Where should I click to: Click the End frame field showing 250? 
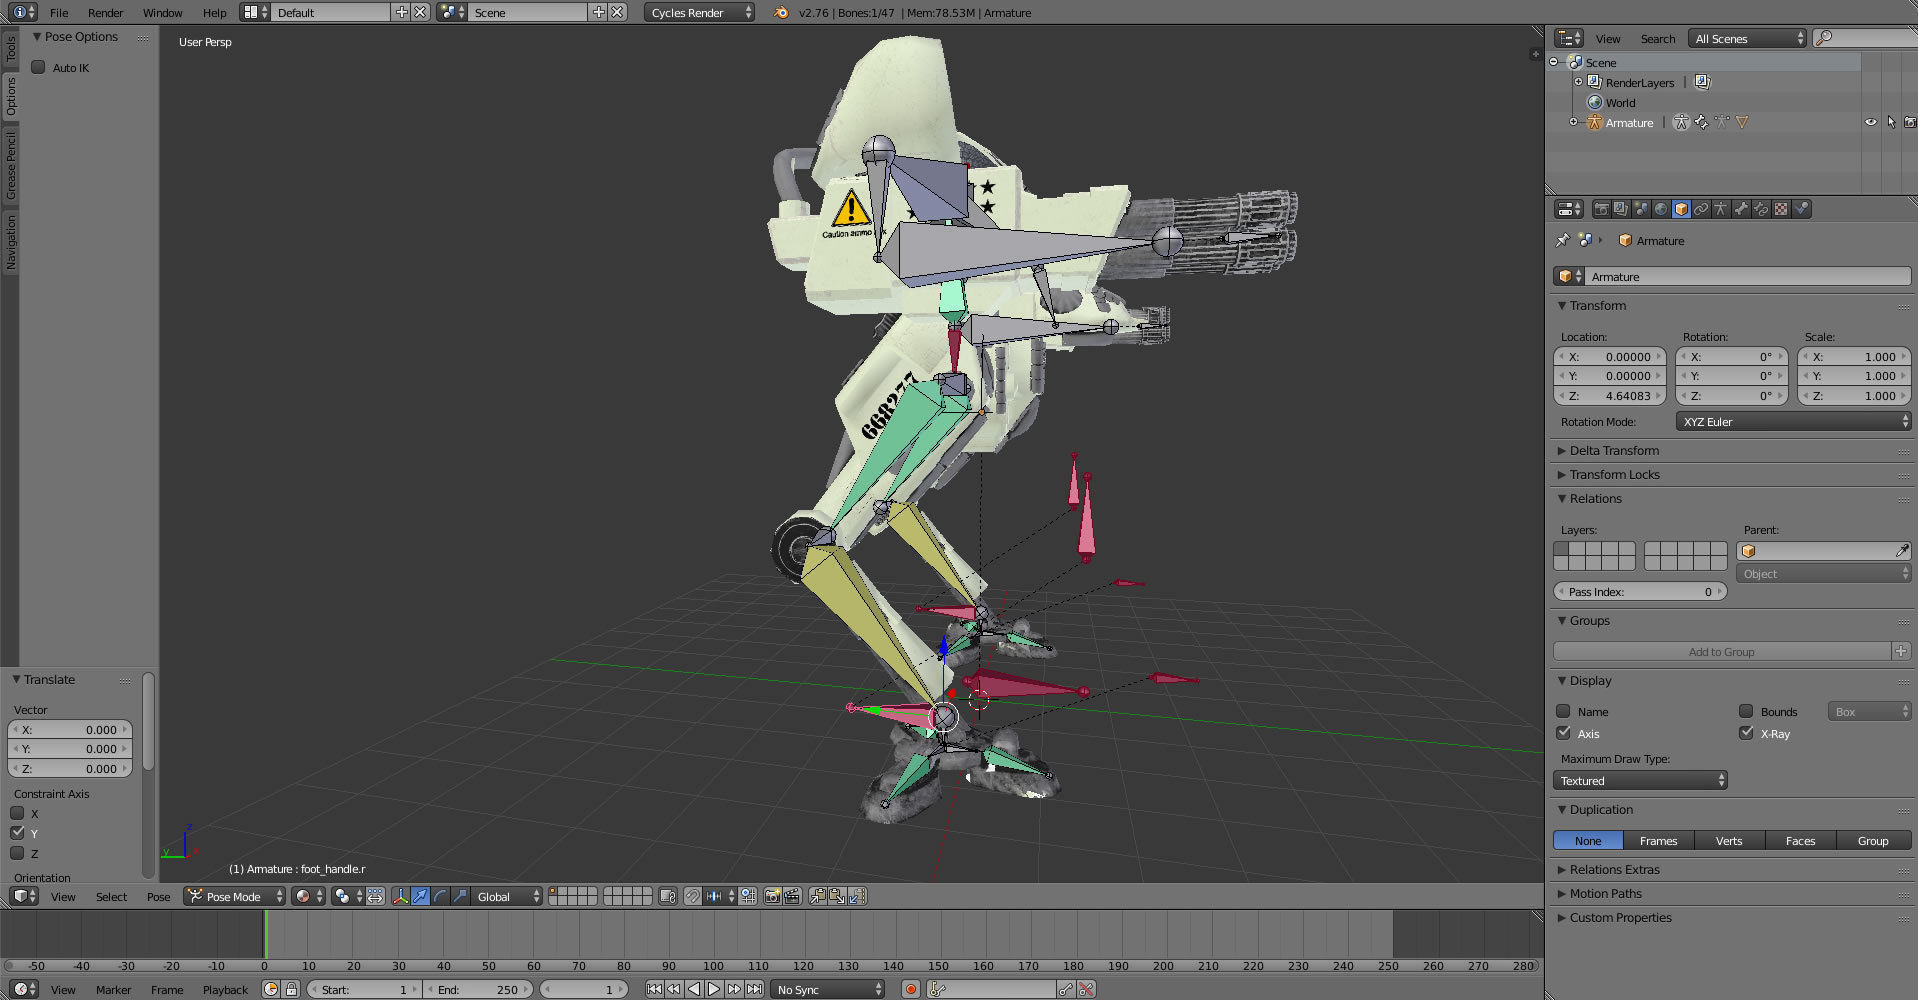coord(478,989)
